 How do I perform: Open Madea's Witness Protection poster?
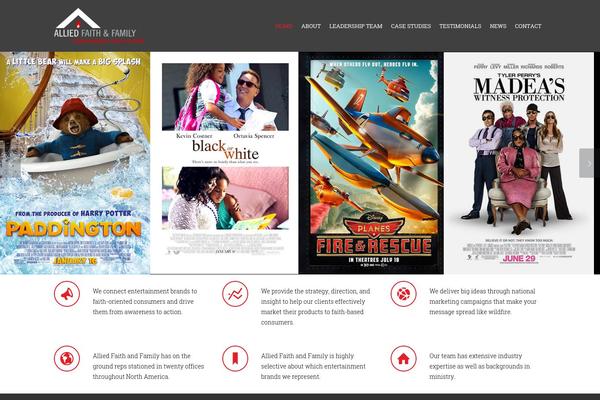(x=519, y=163)
